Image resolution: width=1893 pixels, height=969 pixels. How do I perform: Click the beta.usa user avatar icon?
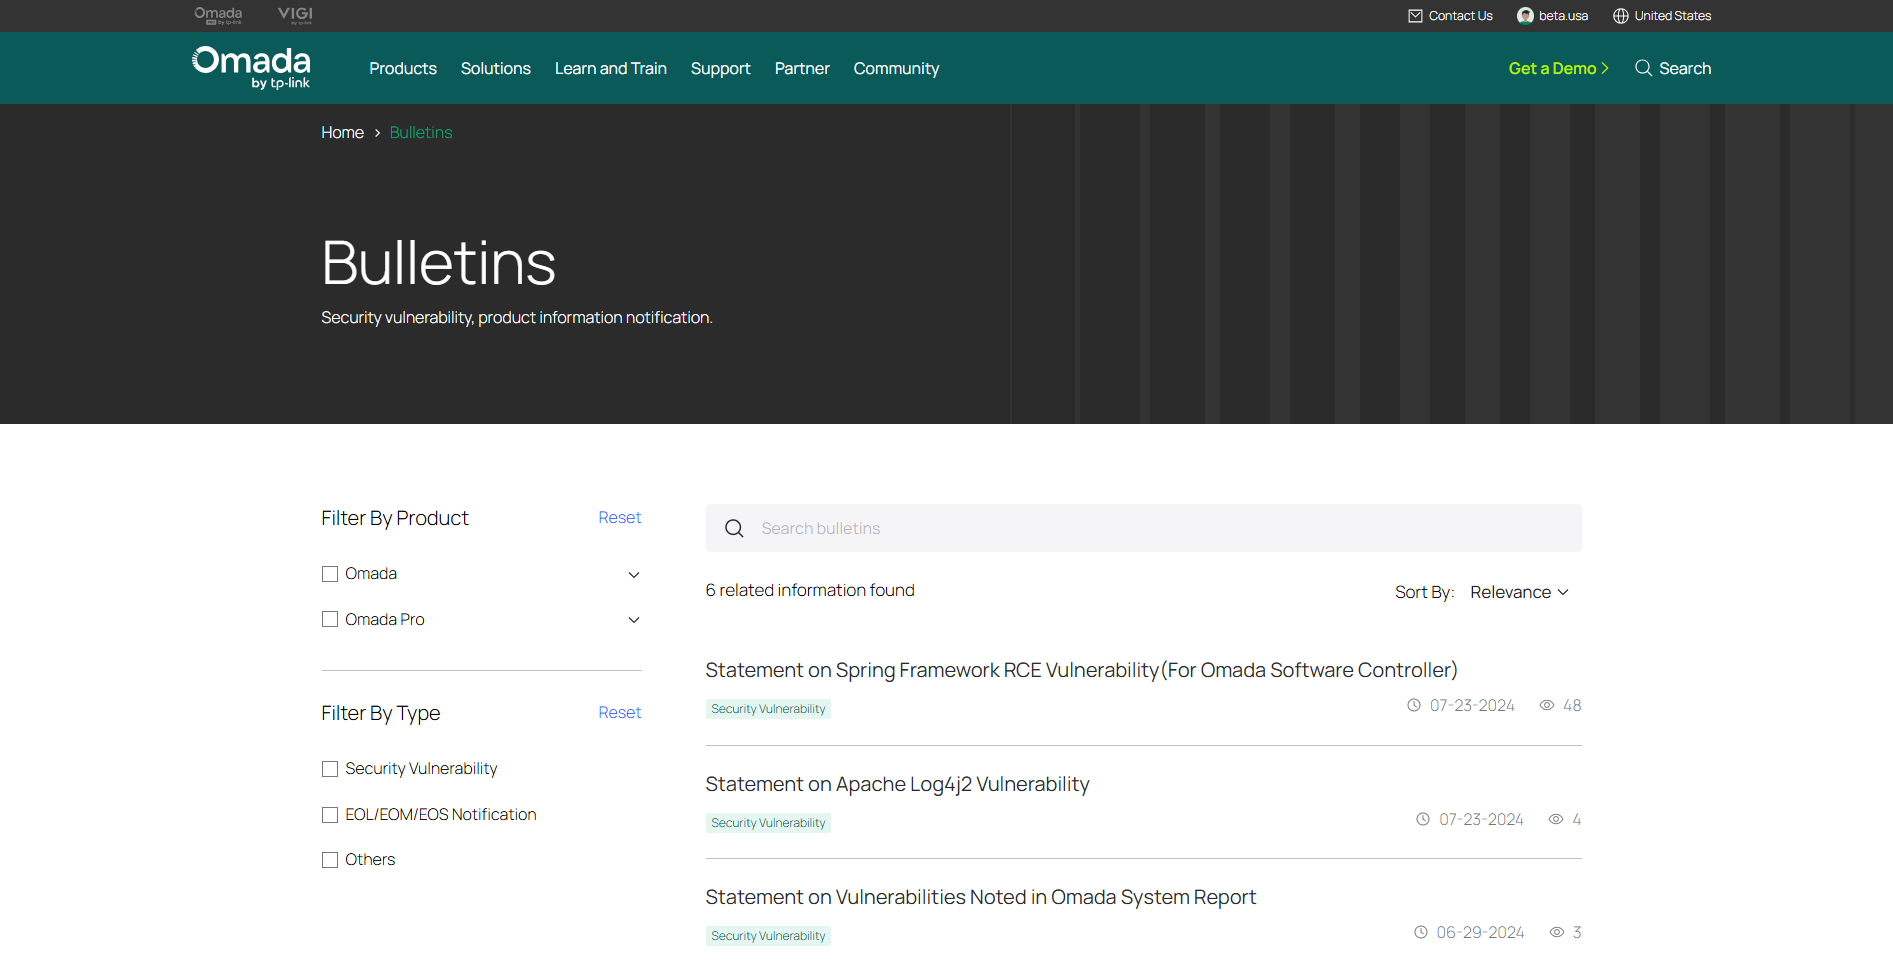[1525, 16]
